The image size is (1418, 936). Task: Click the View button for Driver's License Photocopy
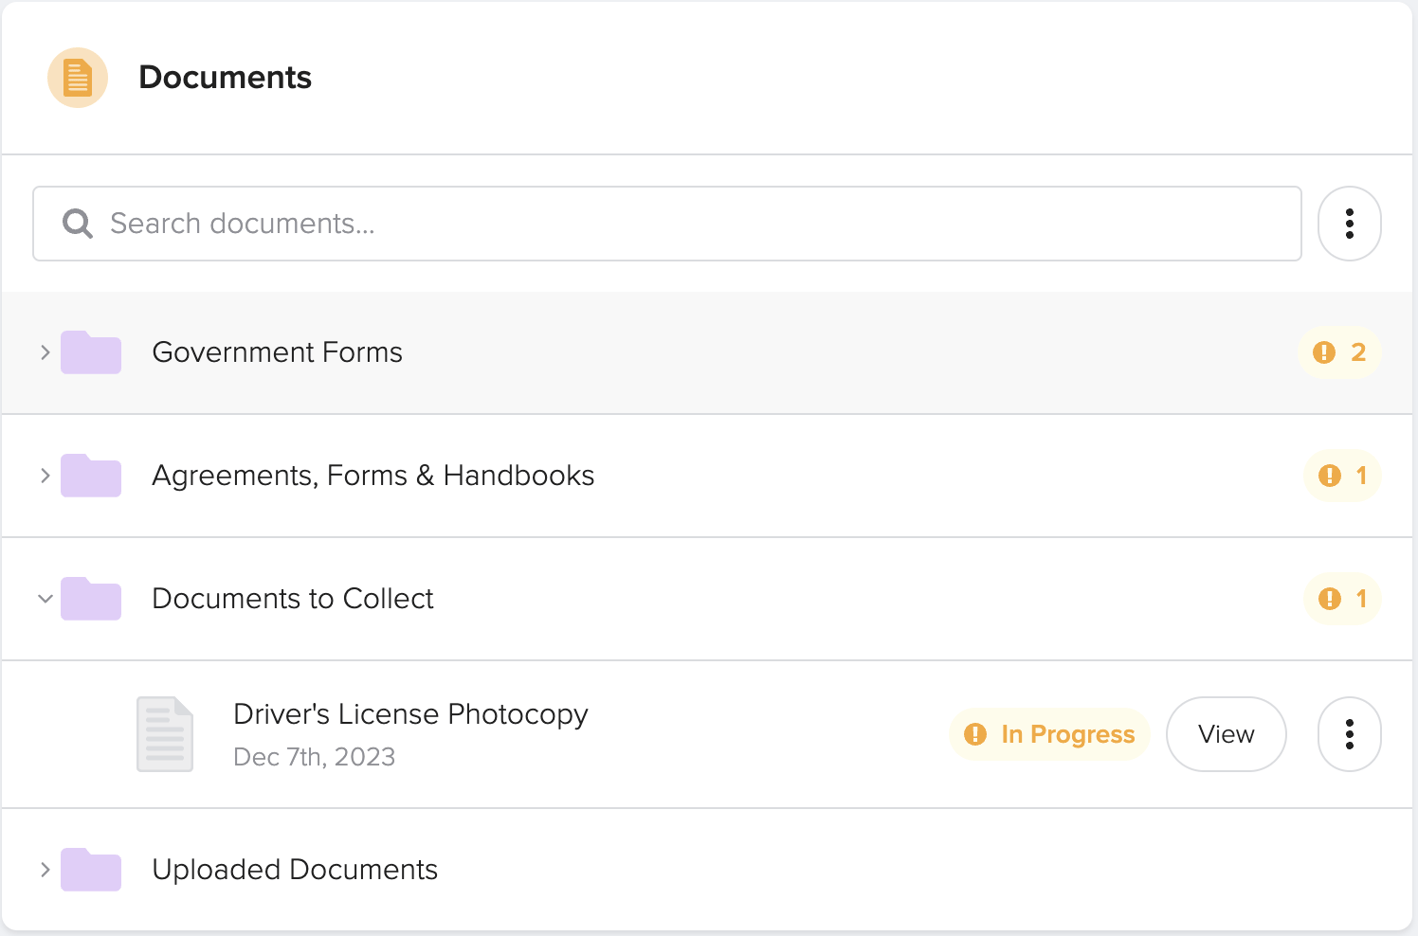1226,733
